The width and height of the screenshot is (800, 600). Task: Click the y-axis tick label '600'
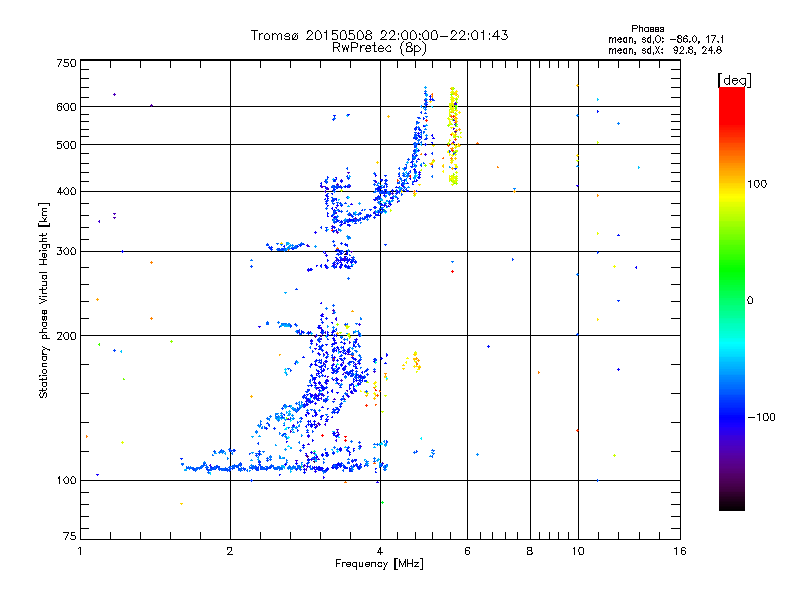66,107
